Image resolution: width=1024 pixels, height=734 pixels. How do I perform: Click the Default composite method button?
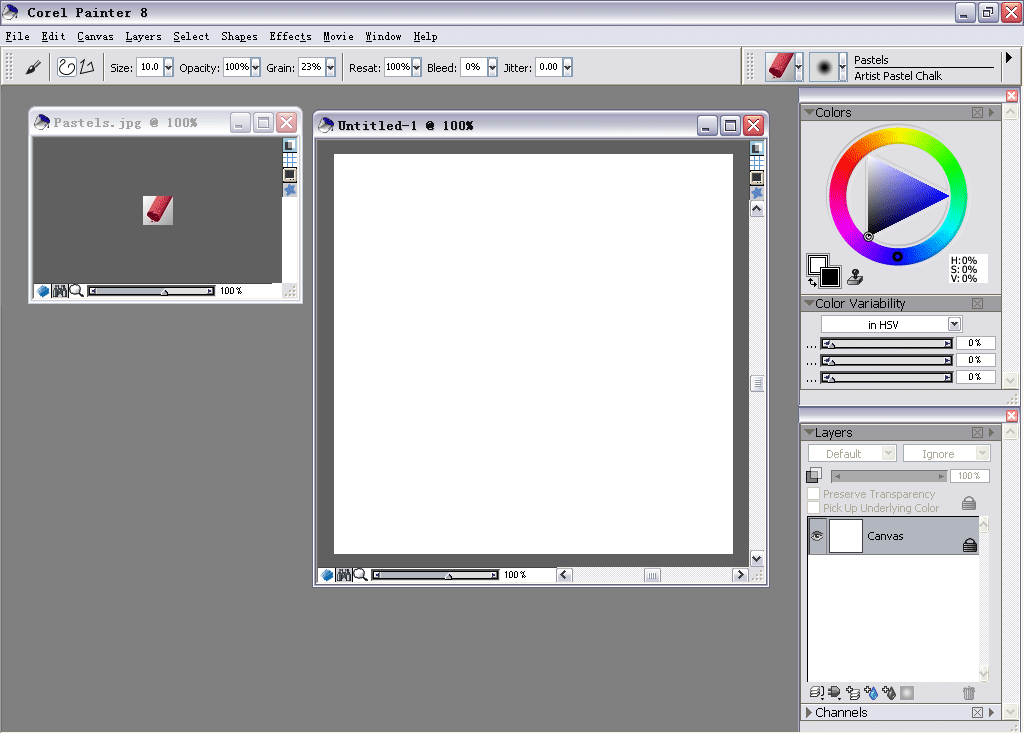click(x=852, y=453)
